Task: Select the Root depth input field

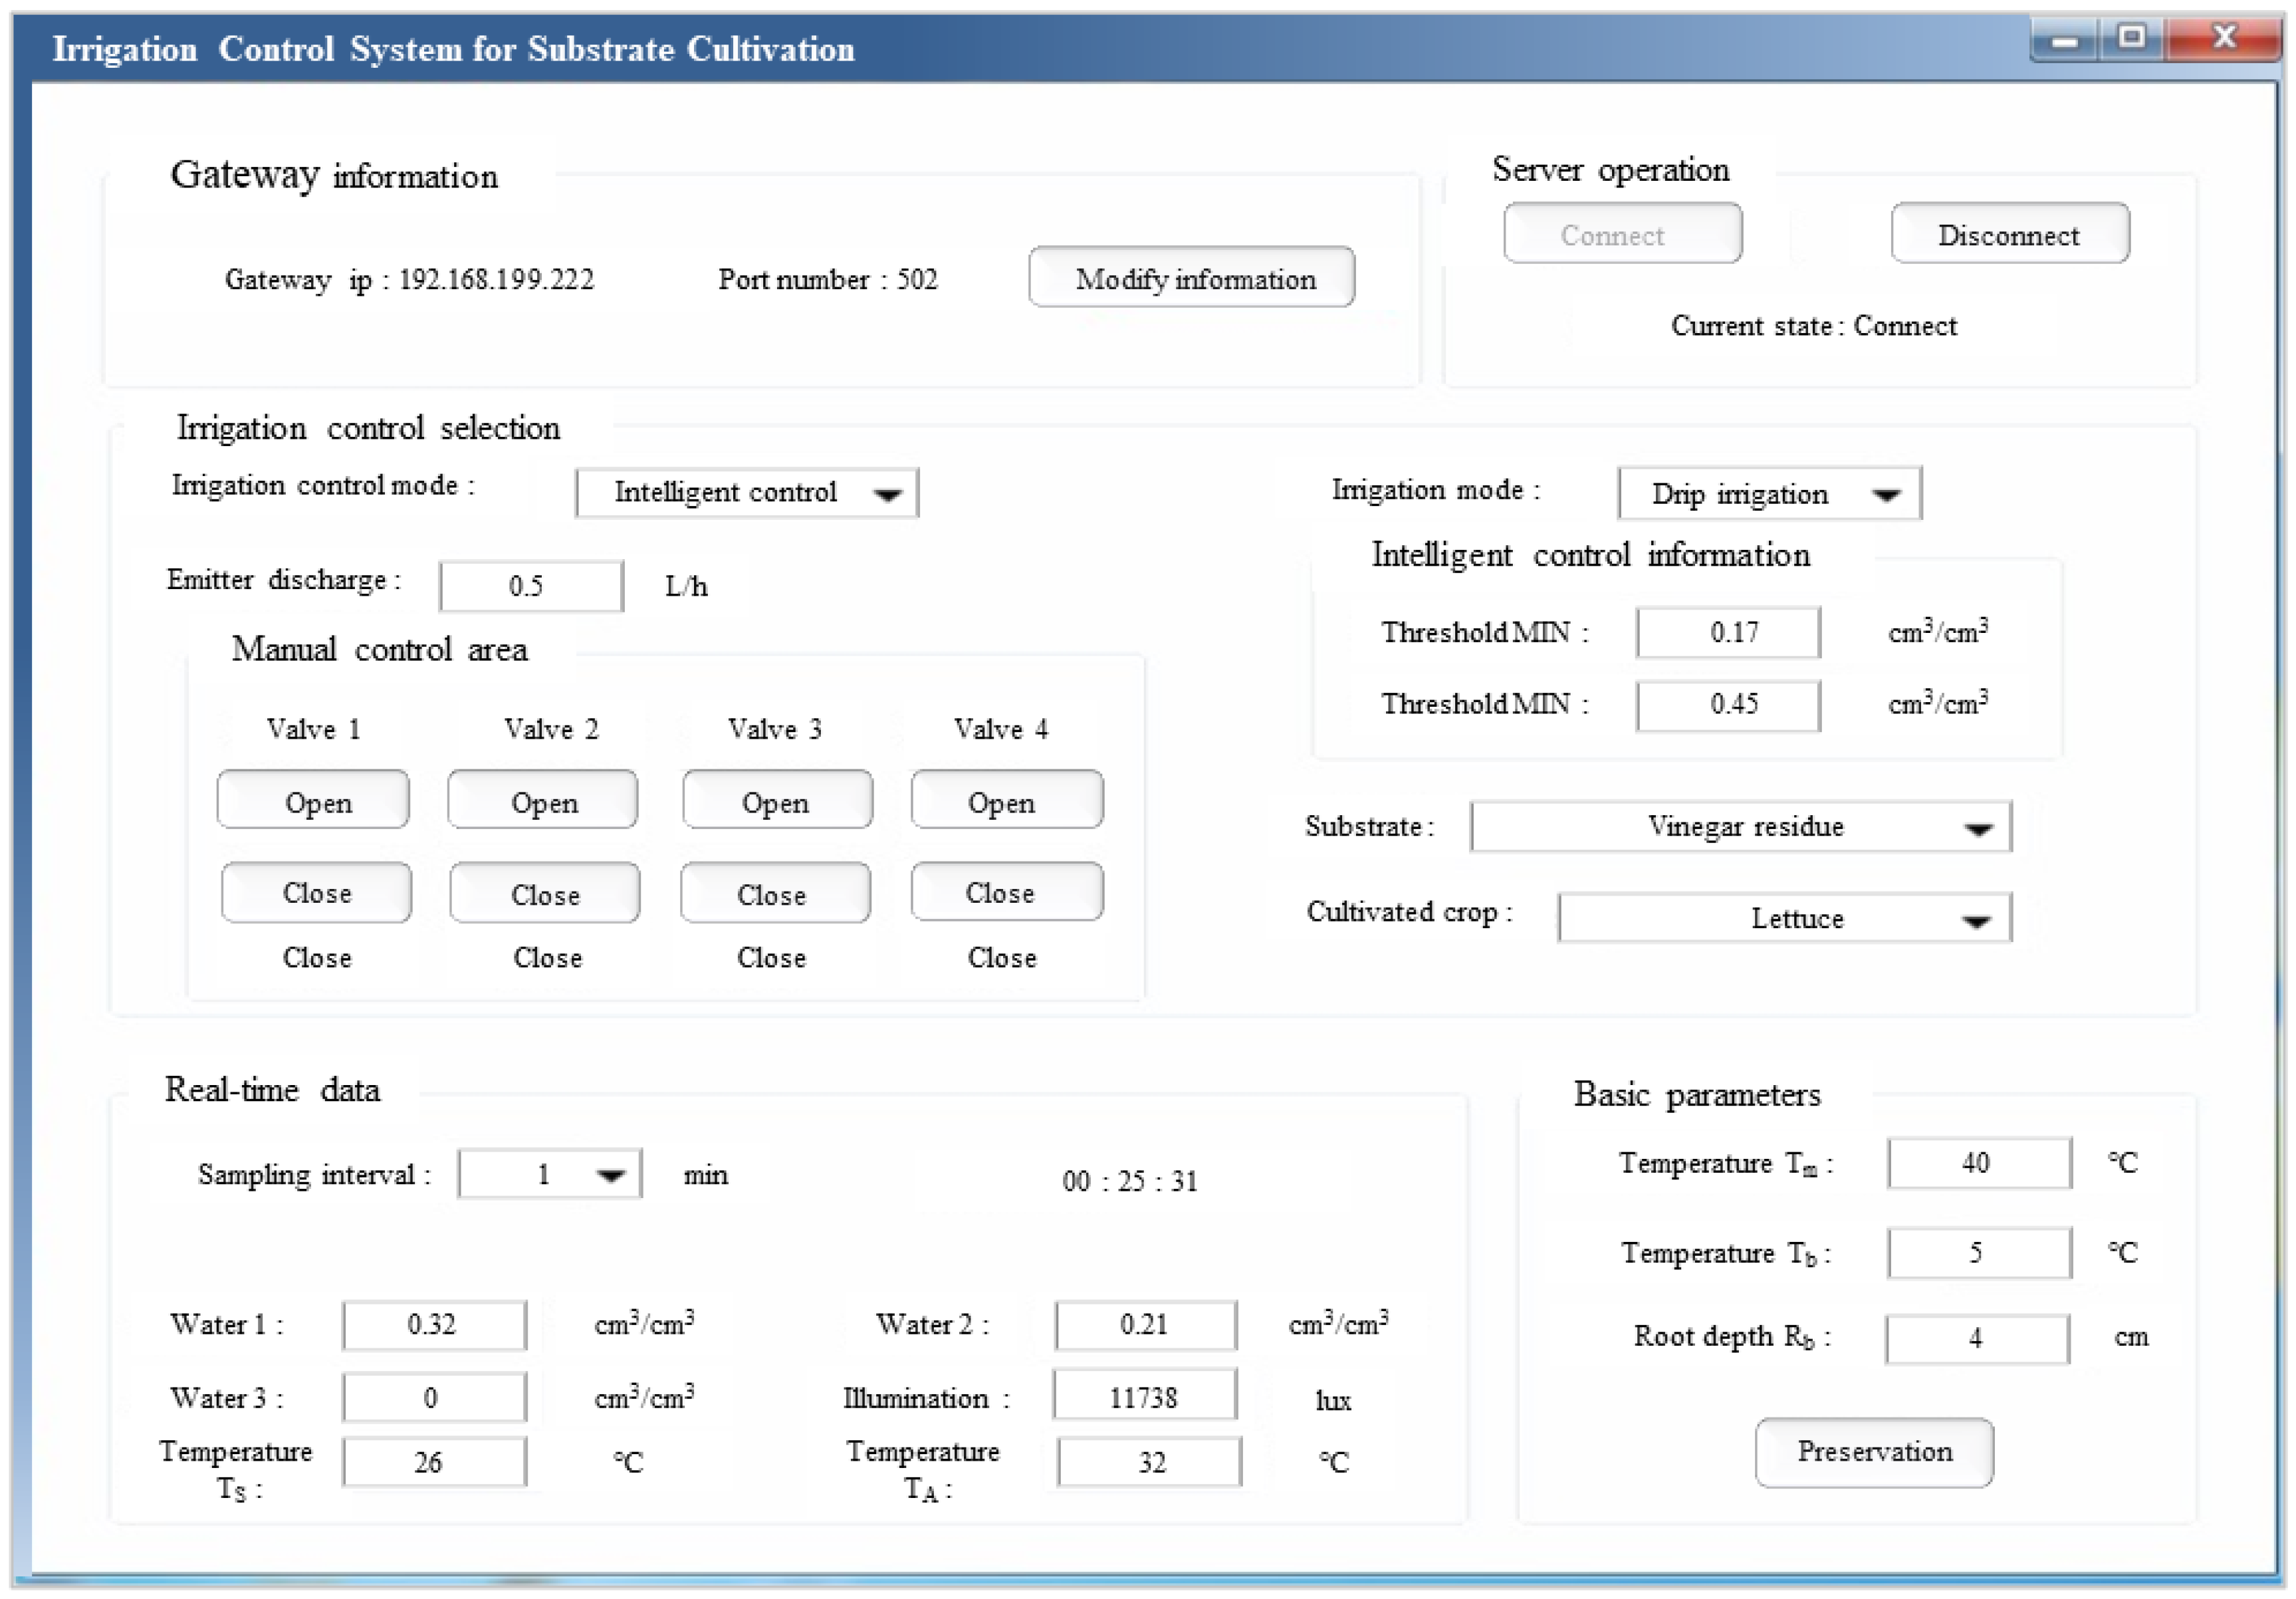Action: point(1976,1339)
